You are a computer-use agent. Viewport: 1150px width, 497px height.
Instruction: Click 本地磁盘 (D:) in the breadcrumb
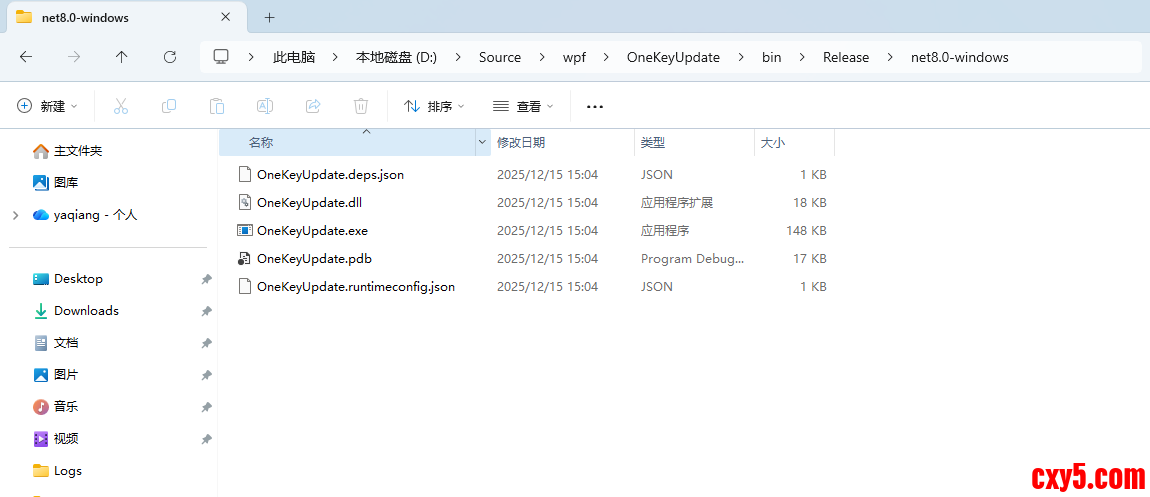[396, 57]
